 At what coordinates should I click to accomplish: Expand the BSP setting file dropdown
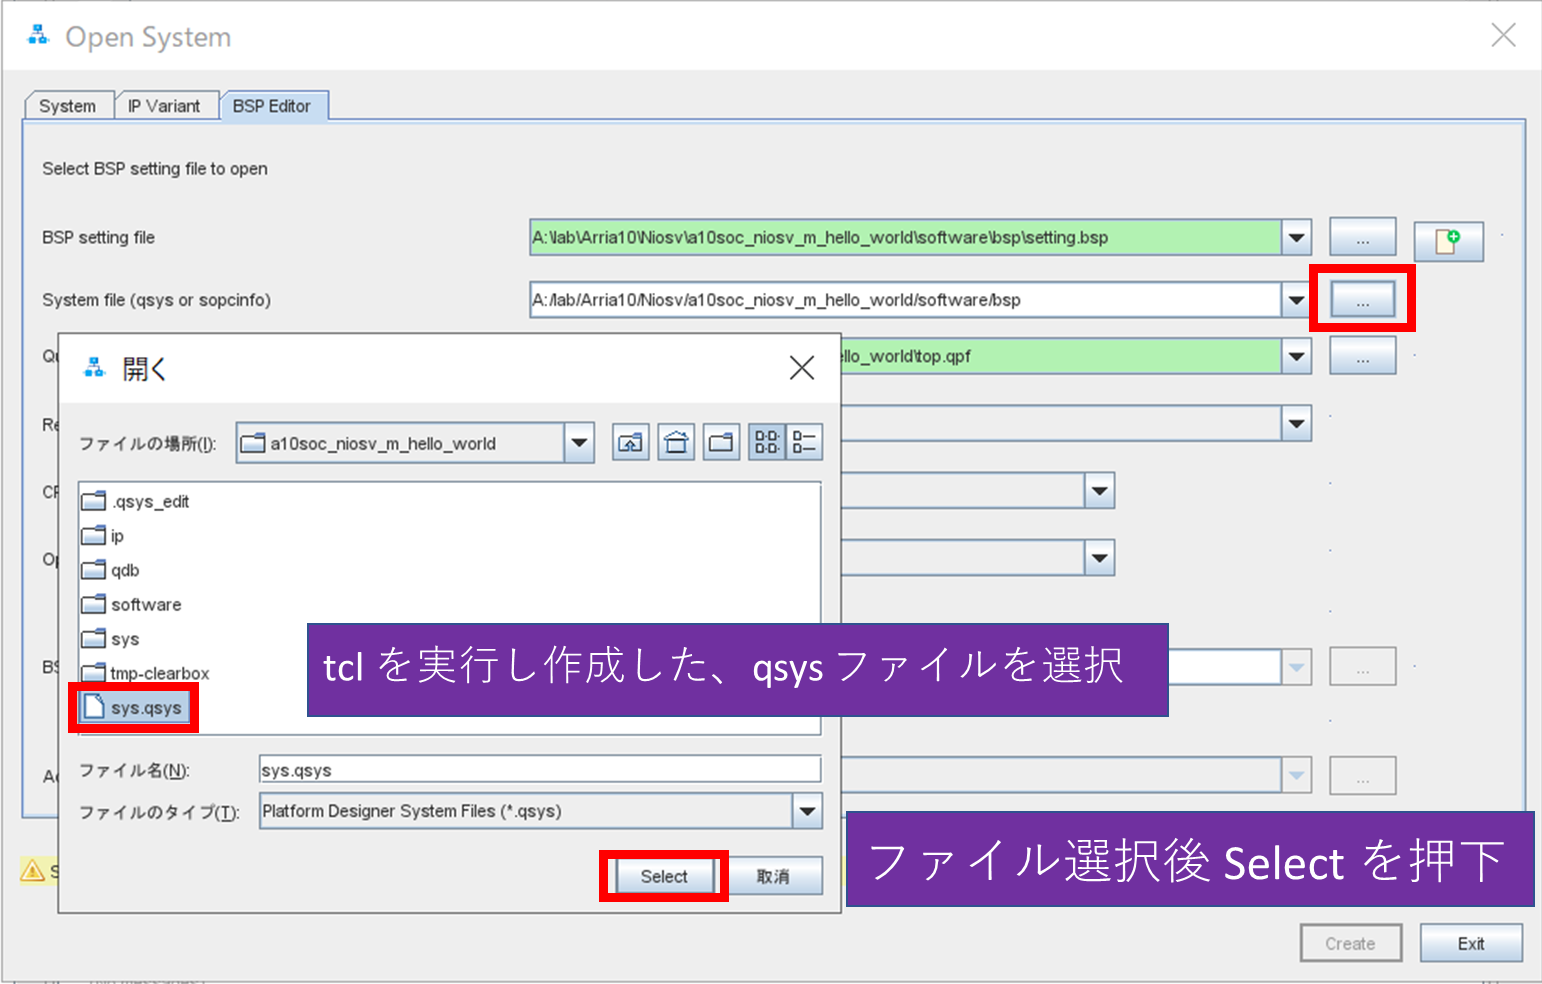(x=1296, y=238)
